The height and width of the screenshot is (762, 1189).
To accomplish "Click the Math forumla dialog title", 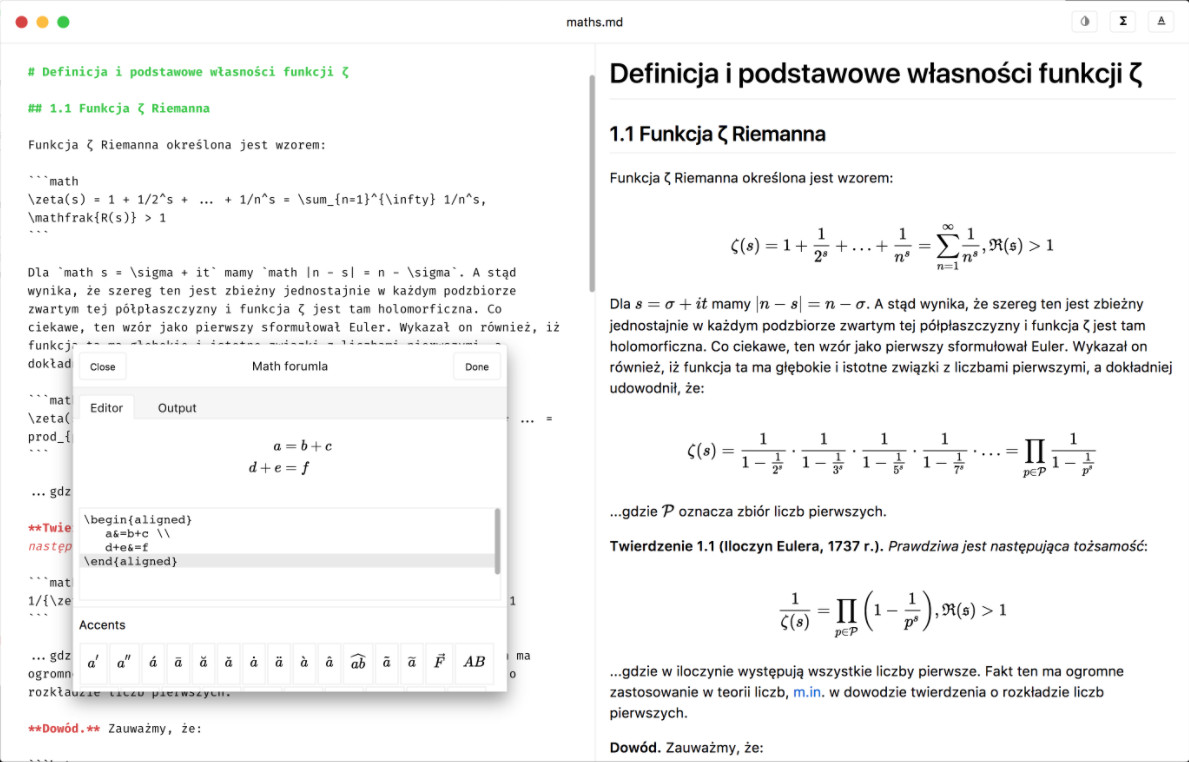I will coord(290,366).
